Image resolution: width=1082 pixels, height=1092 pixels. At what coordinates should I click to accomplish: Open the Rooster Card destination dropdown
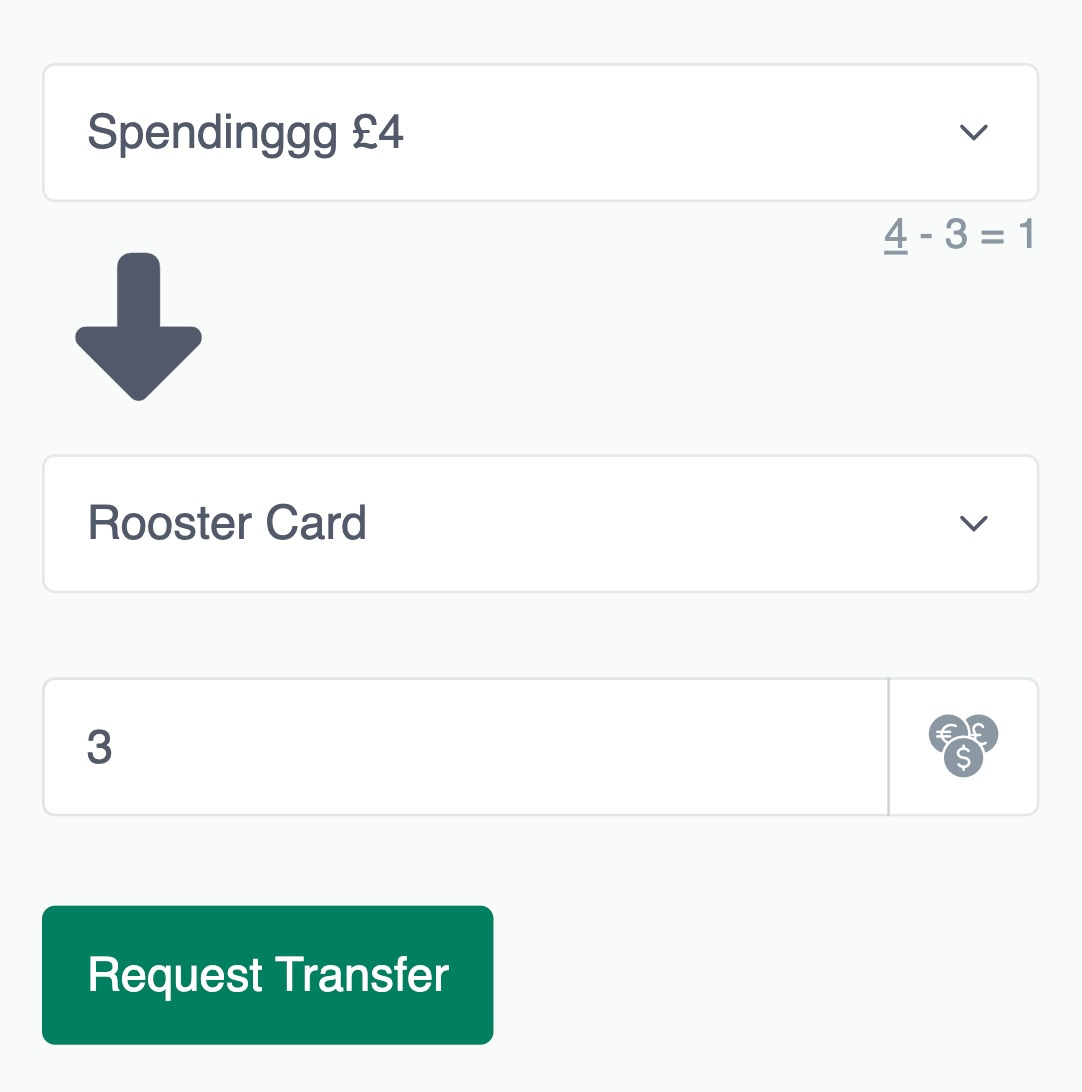pos(540,524)
